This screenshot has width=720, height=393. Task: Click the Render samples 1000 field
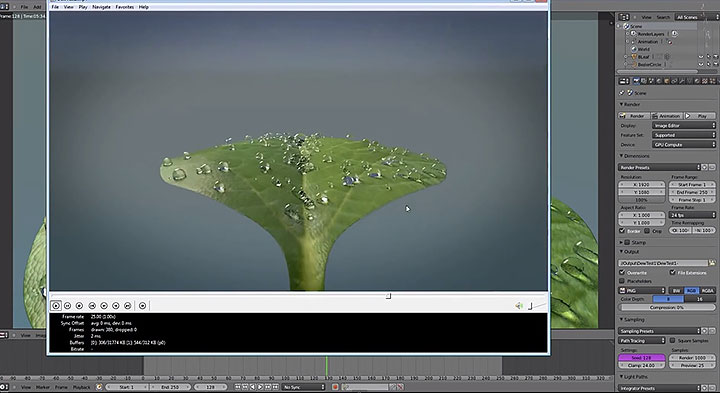pos(692,357)
